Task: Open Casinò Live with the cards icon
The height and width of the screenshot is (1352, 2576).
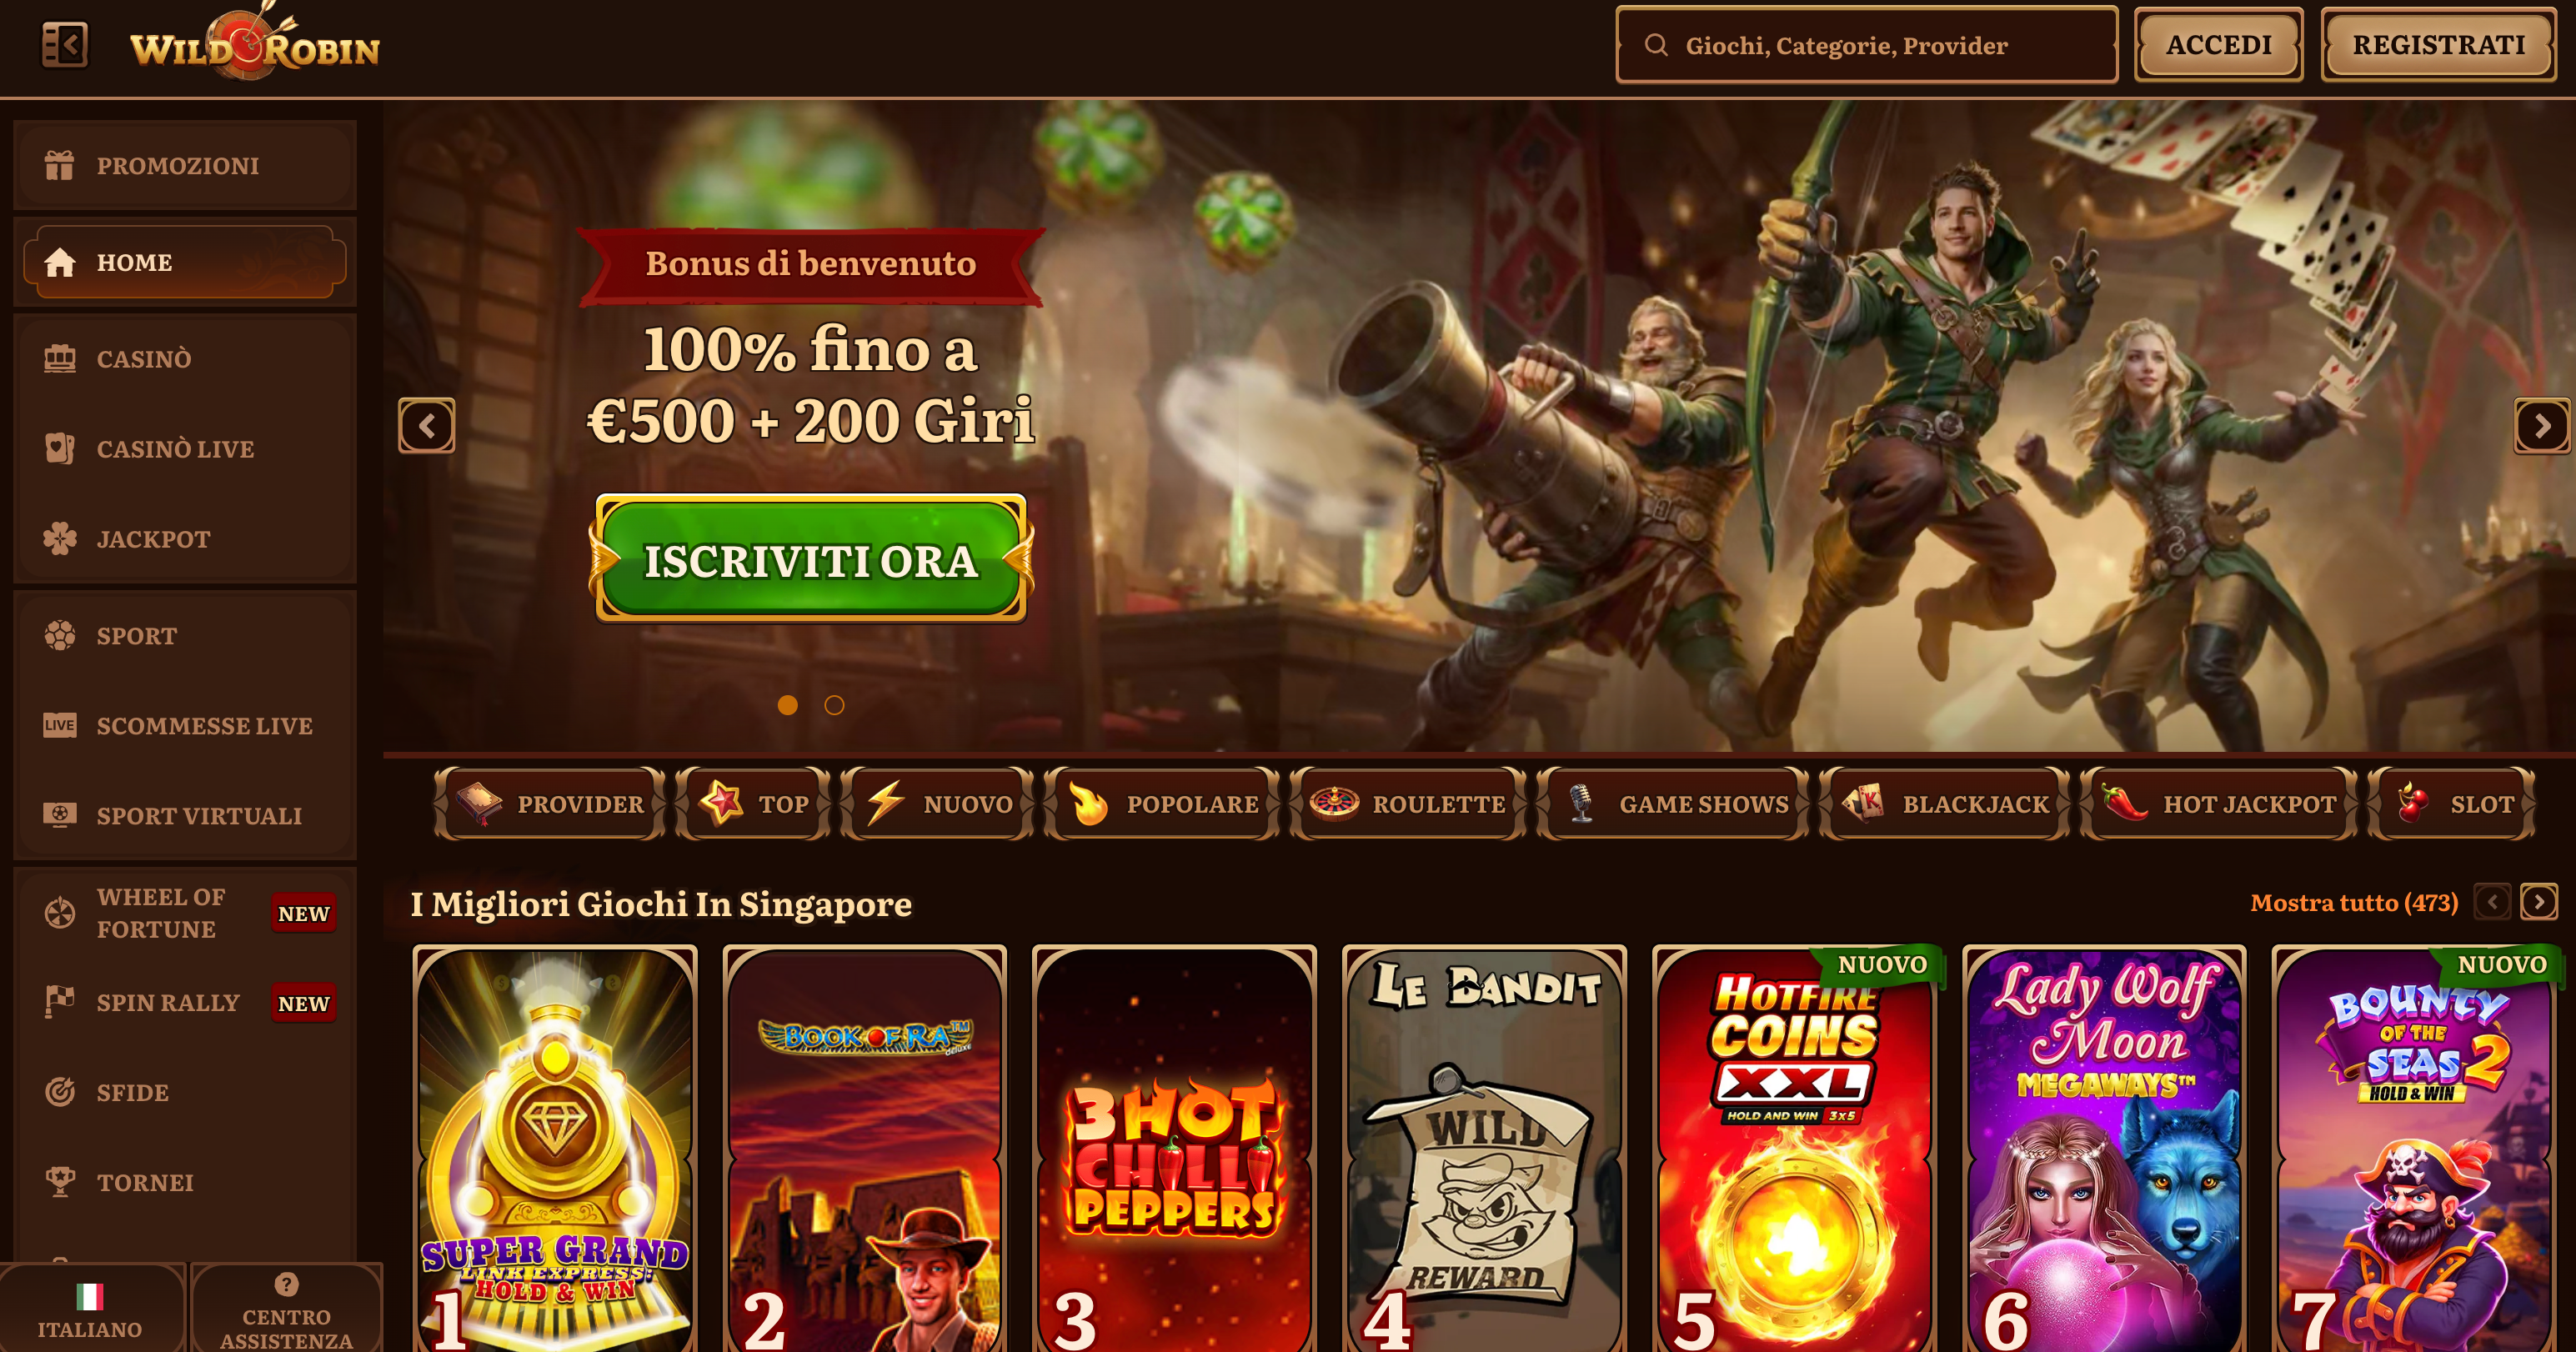Action: (185, 449)
